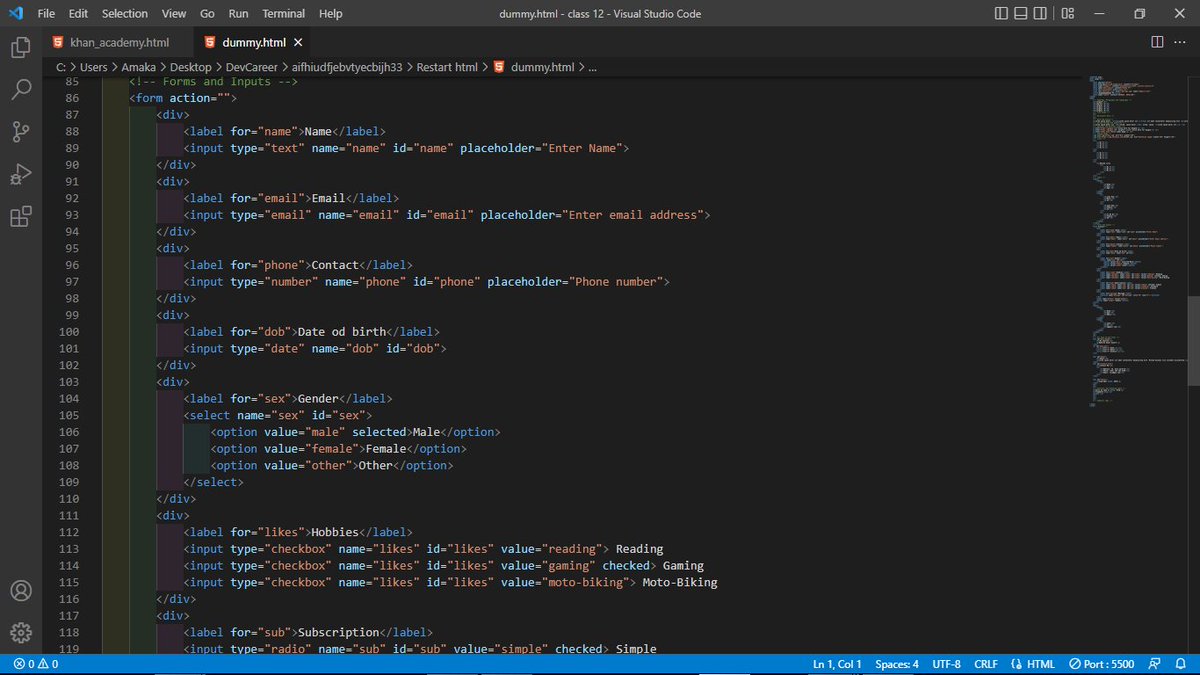The height and width of the screenshot is (675, 1200).
Task: Click the 'Subscription' label text
Action: pos(338,632)
